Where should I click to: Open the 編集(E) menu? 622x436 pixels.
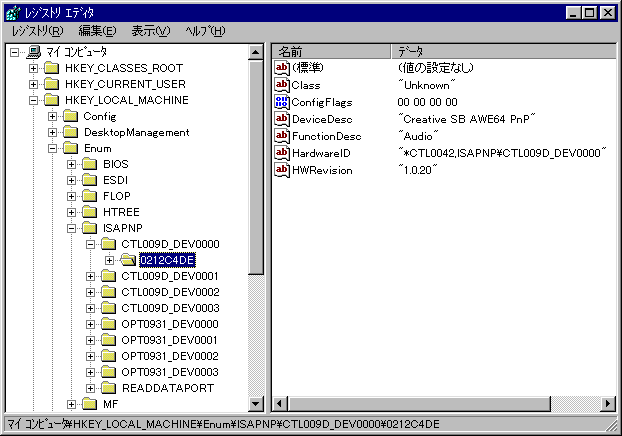97,31
